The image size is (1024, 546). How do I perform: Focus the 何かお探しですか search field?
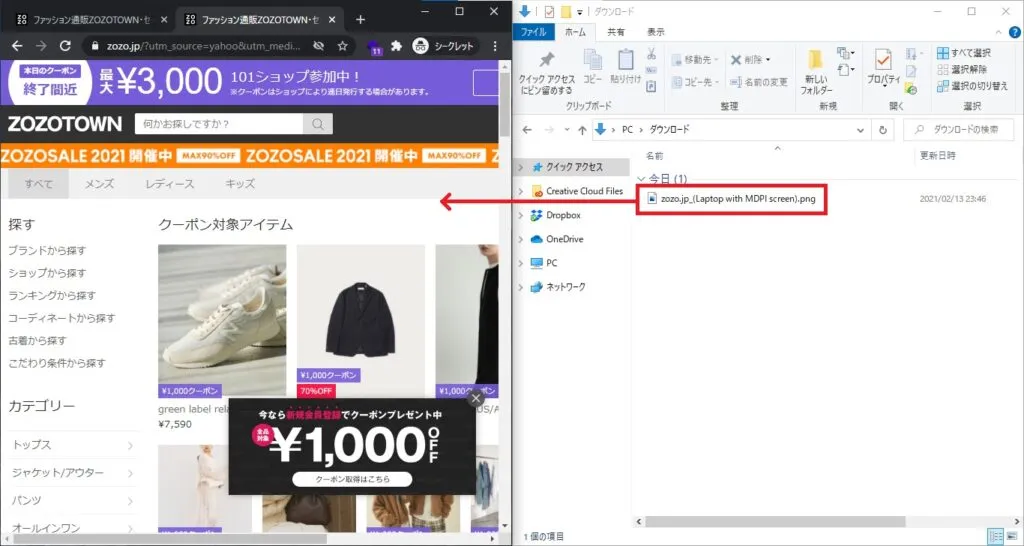coord(219,123)
